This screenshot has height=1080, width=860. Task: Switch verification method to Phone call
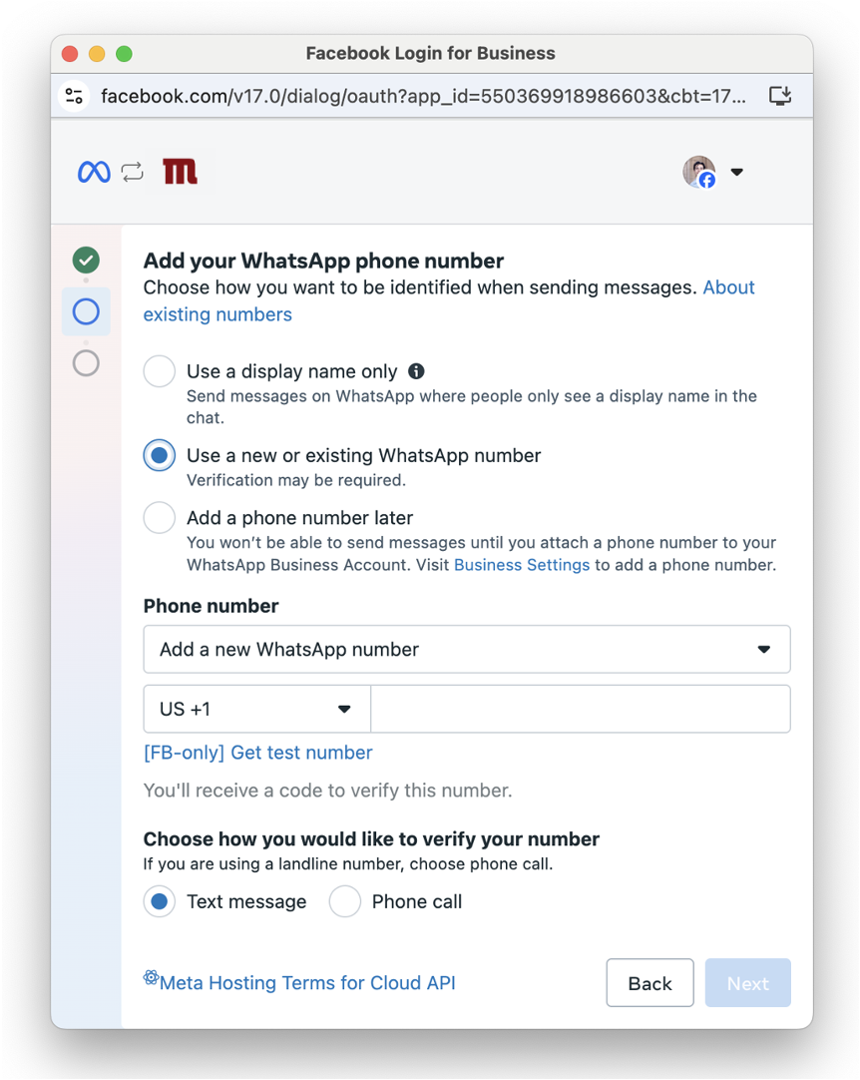(x=345, y=901)
